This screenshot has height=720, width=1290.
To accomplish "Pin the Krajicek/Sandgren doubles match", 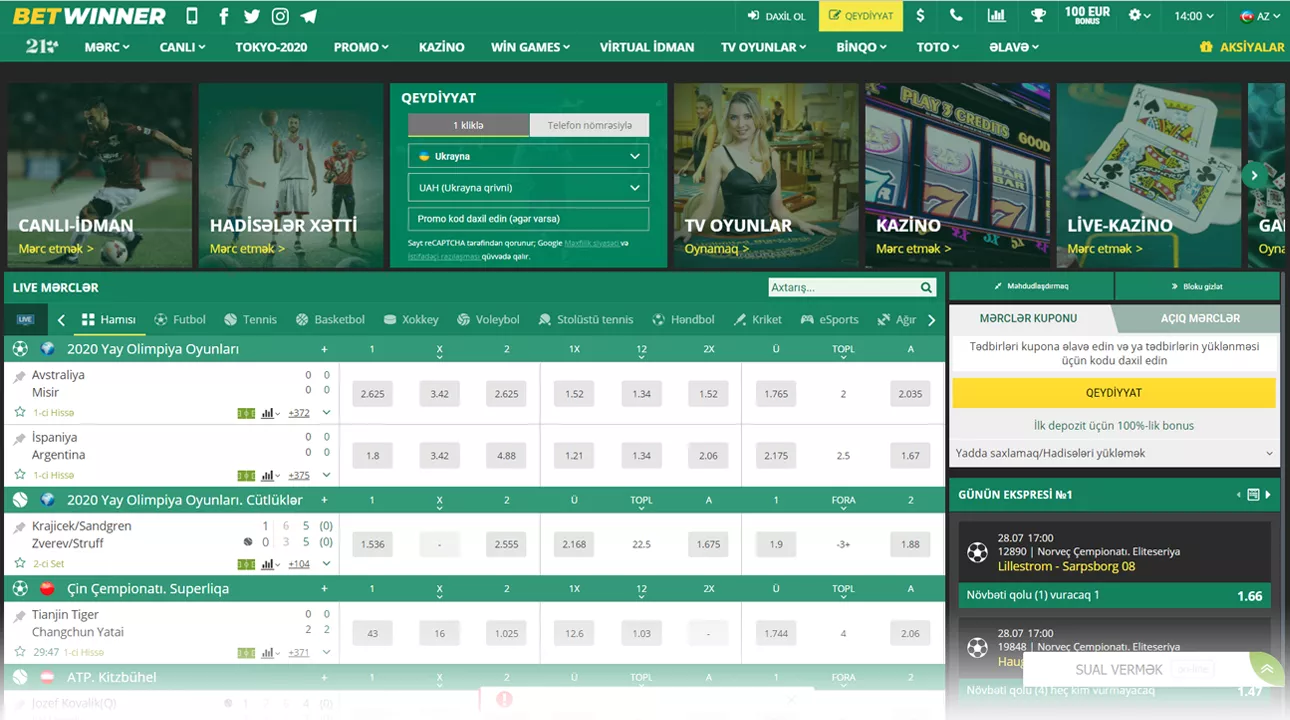I will point(17,525).
